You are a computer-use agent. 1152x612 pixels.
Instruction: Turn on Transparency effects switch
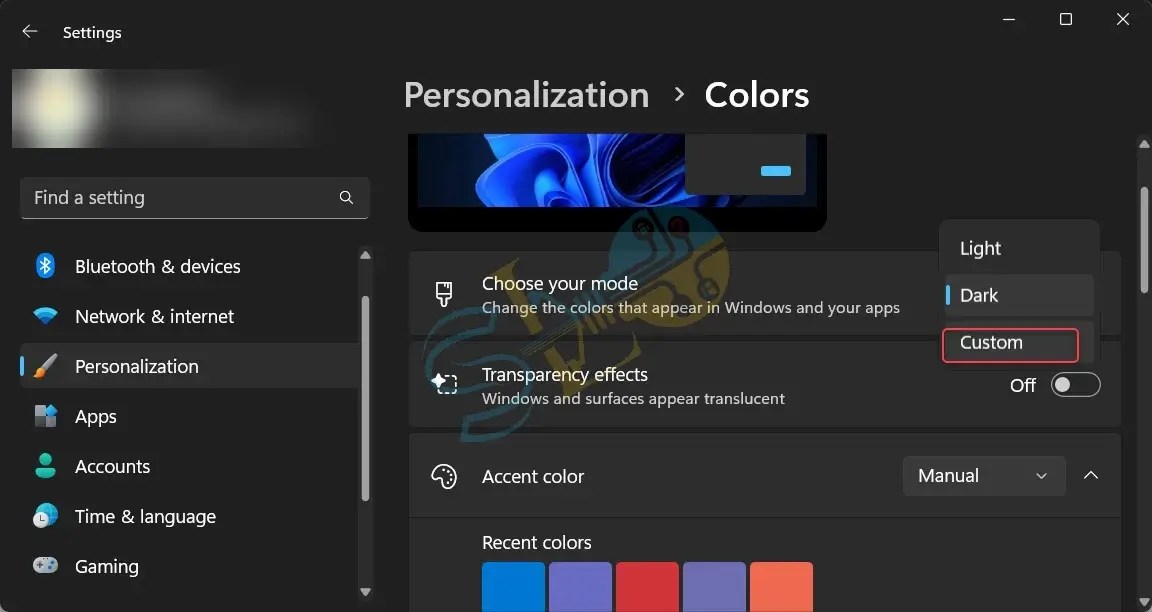1075,385
